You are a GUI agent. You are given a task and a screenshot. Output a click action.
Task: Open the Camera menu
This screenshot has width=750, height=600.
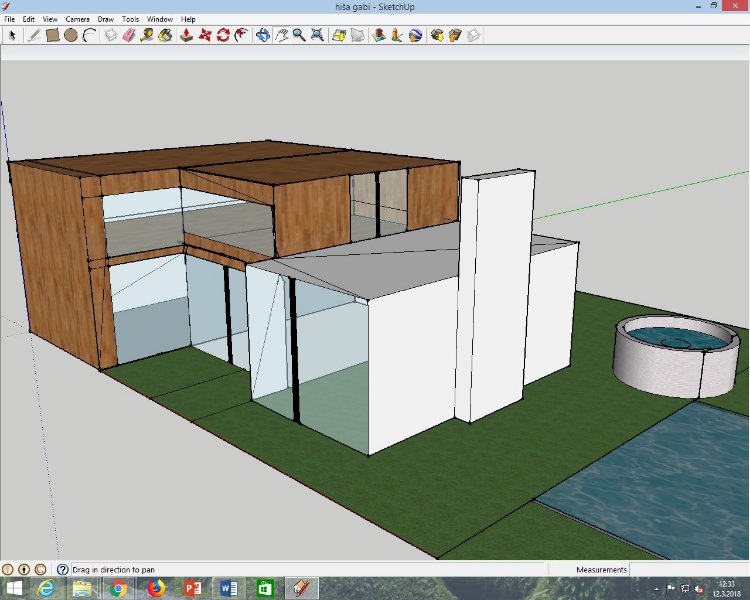tap(77, 19)
